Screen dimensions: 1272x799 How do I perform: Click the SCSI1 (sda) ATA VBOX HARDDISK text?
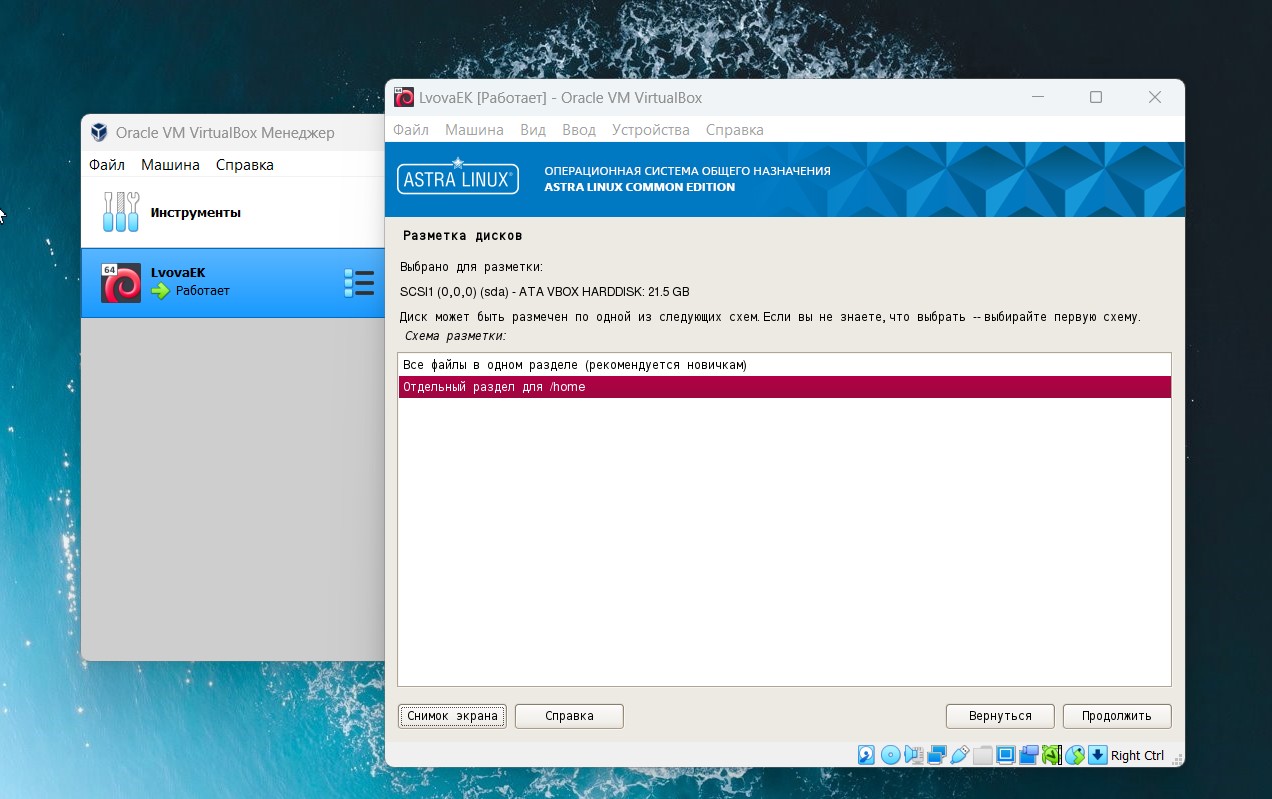tap(544, 292)
